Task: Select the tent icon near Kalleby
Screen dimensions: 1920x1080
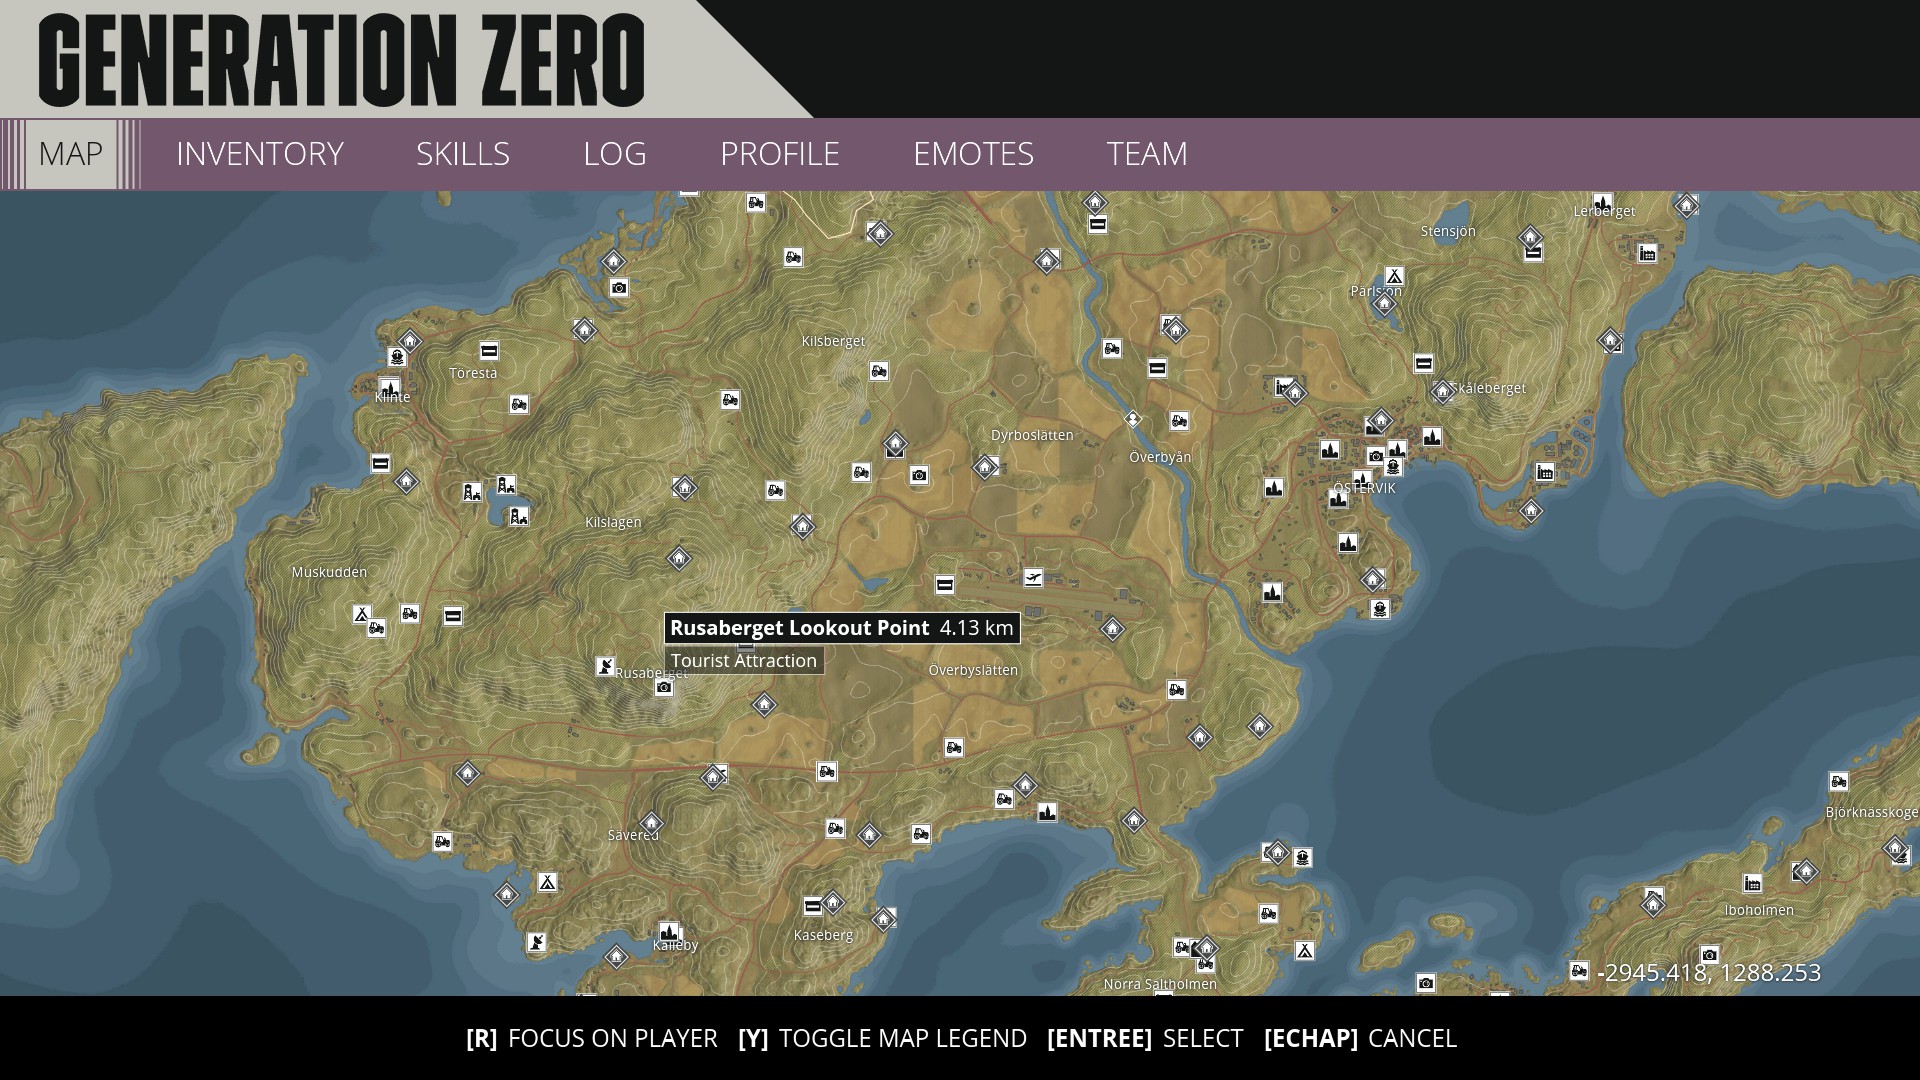Action: click(x=548, y=884)
